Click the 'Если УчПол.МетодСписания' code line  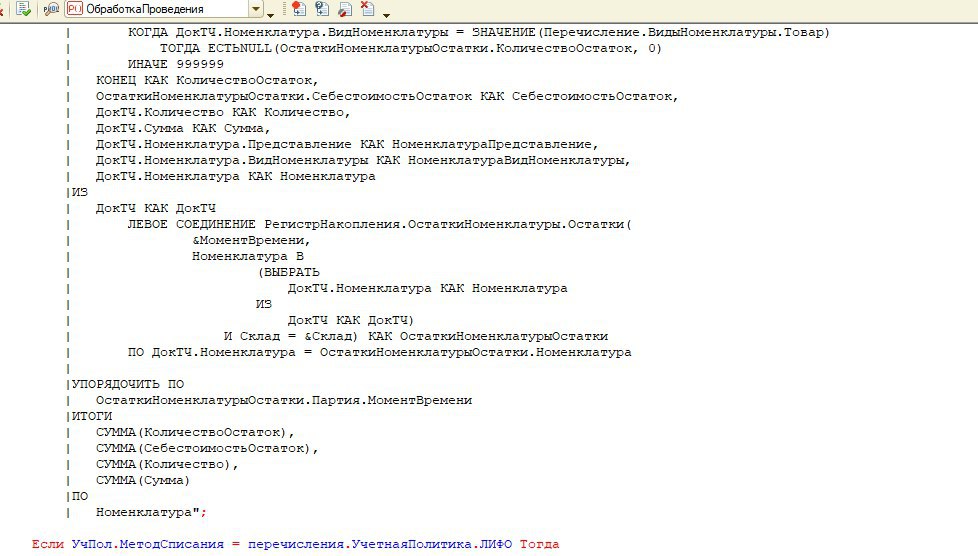[x=296, y=544]
